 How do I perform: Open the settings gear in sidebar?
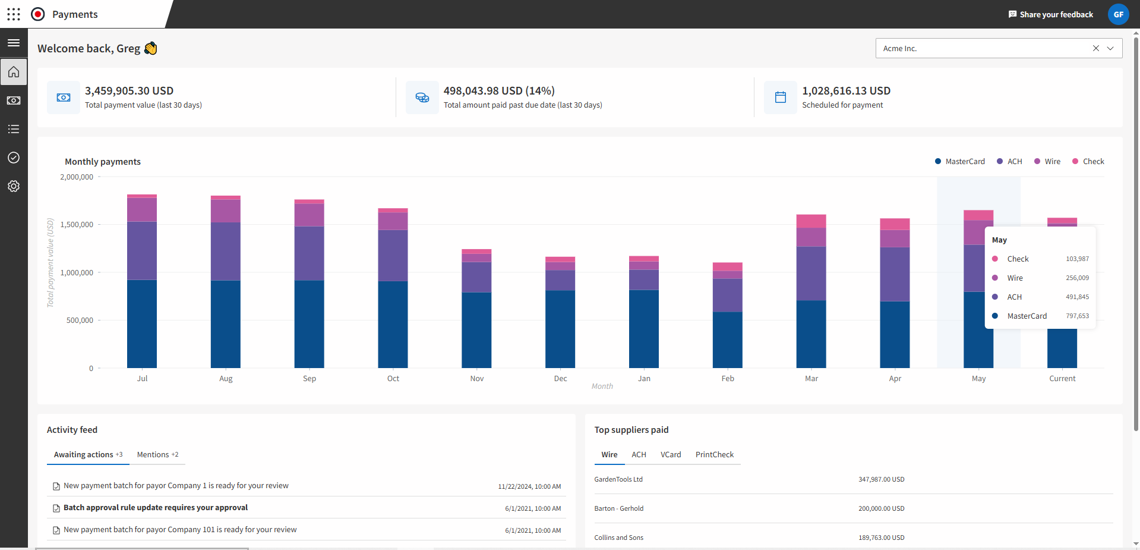(x=14, y=186)
